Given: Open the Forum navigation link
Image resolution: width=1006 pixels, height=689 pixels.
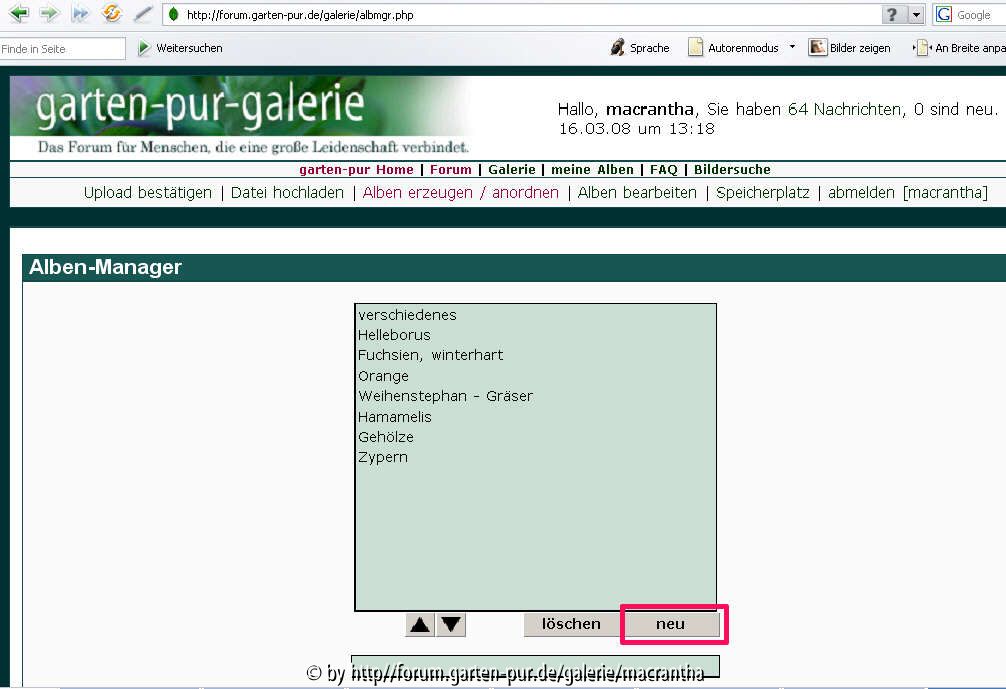Looking at the screenshot, I should click(450, 170).
